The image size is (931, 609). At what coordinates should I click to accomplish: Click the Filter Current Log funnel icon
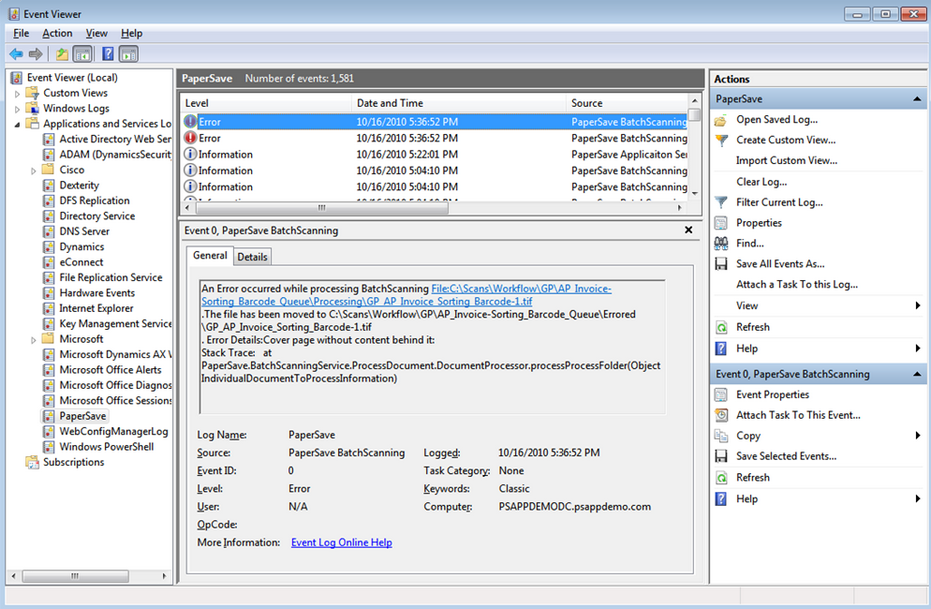(x=721, y=202)
